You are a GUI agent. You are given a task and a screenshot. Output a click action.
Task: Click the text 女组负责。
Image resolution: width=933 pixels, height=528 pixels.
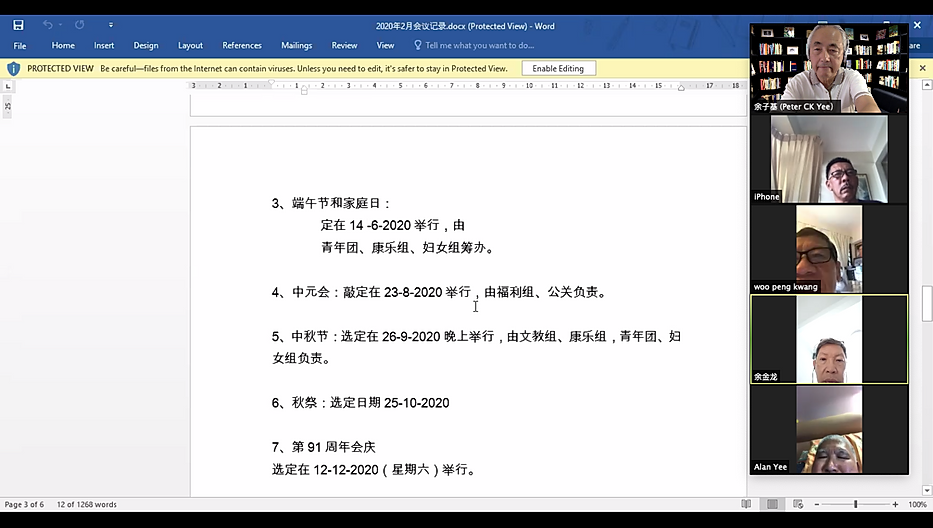302,358
